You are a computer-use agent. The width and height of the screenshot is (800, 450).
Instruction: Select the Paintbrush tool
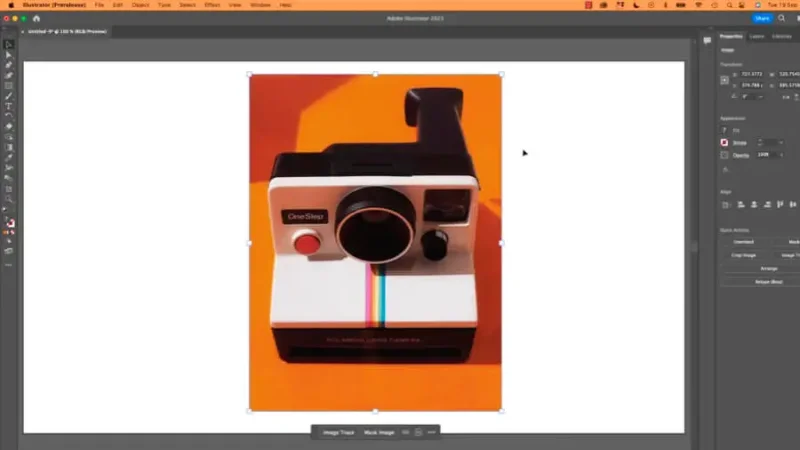click(x=9, y=96)
